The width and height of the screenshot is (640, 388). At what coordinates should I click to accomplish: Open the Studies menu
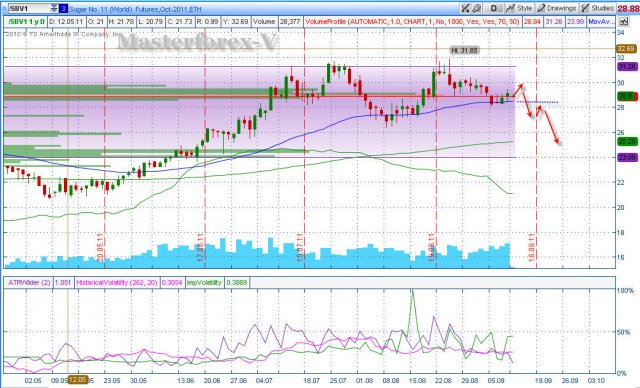pyautogui.click(x=597, y=8)
